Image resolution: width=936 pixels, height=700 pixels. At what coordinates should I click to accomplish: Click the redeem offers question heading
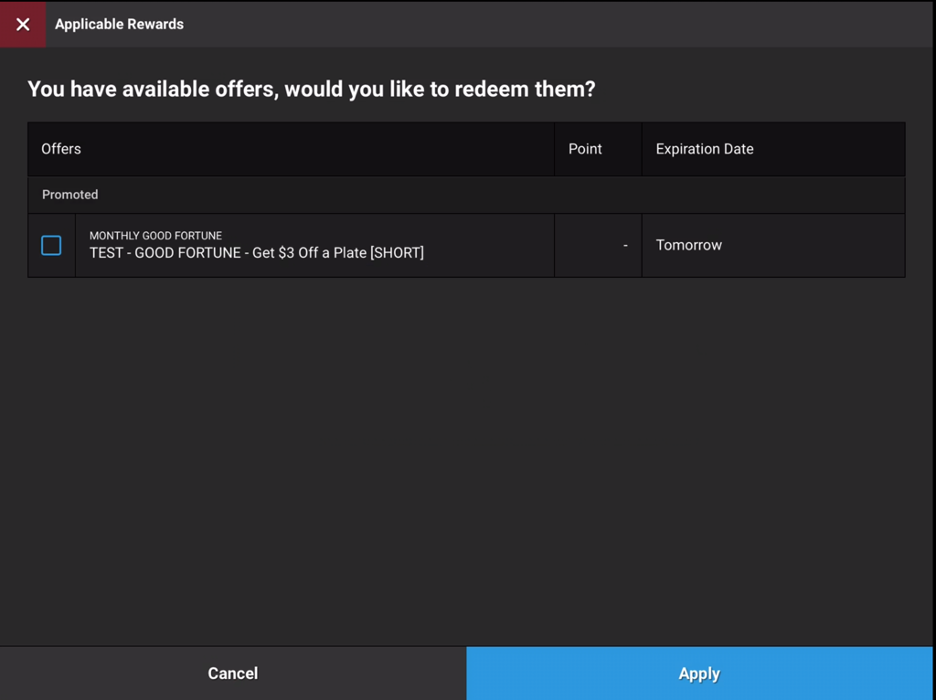coord(312,89)
